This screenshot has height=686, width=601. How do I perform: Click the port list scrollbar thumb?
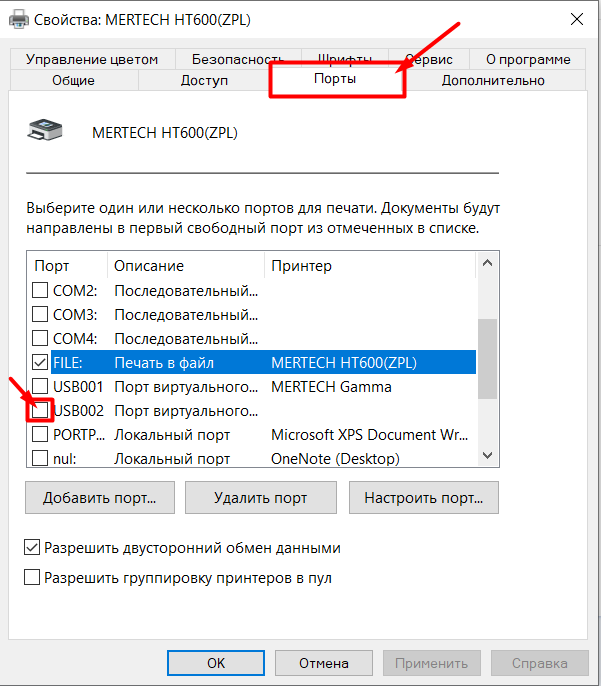[x=487, y=359]
